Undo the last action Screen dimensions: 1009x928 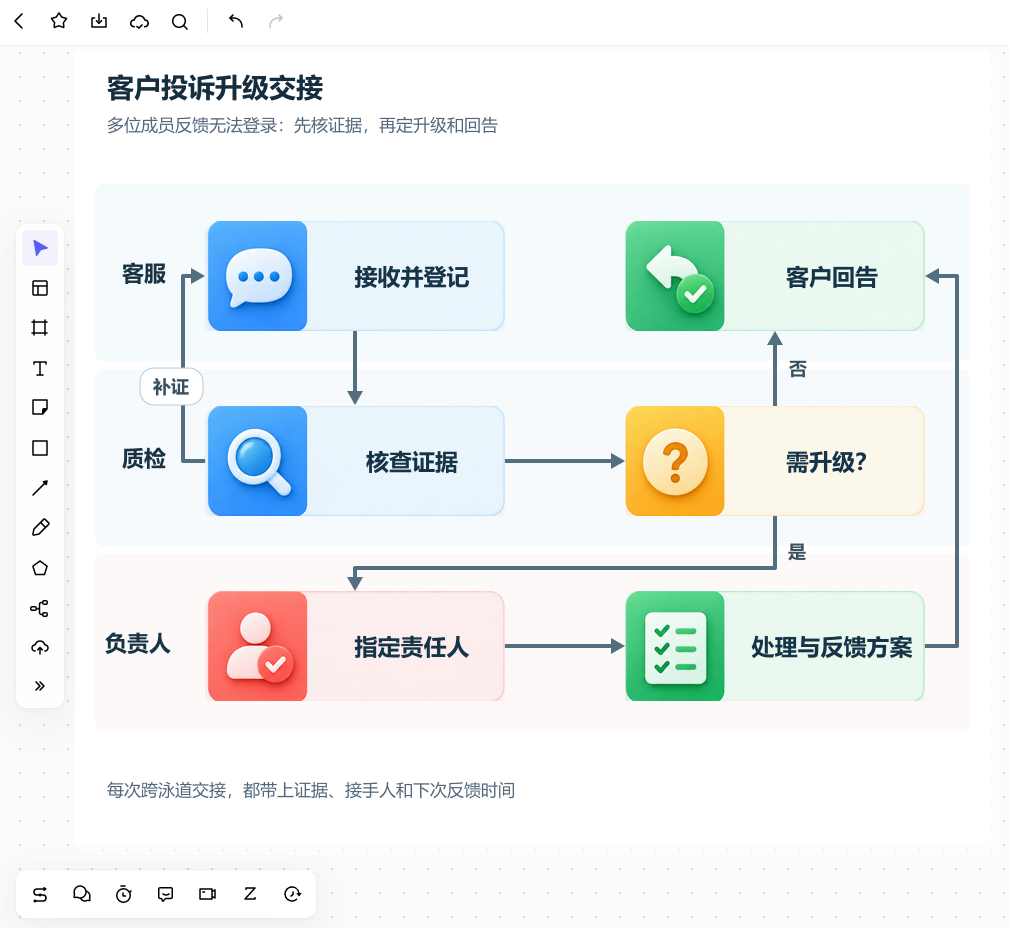236,21
